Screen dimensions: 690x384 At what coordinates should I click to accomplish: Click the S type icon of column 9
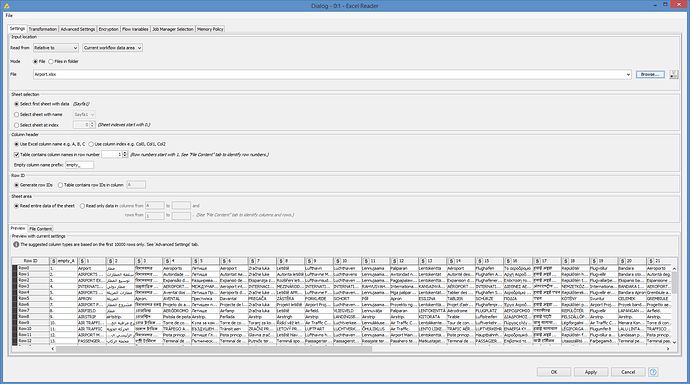pyautogui.click(x=309, y=261)
